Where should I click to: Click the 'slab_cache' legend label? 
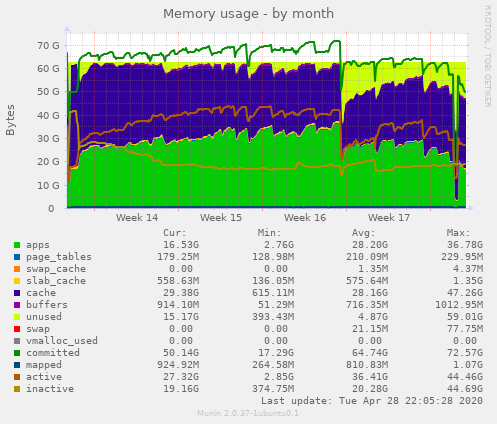(56, 281)
